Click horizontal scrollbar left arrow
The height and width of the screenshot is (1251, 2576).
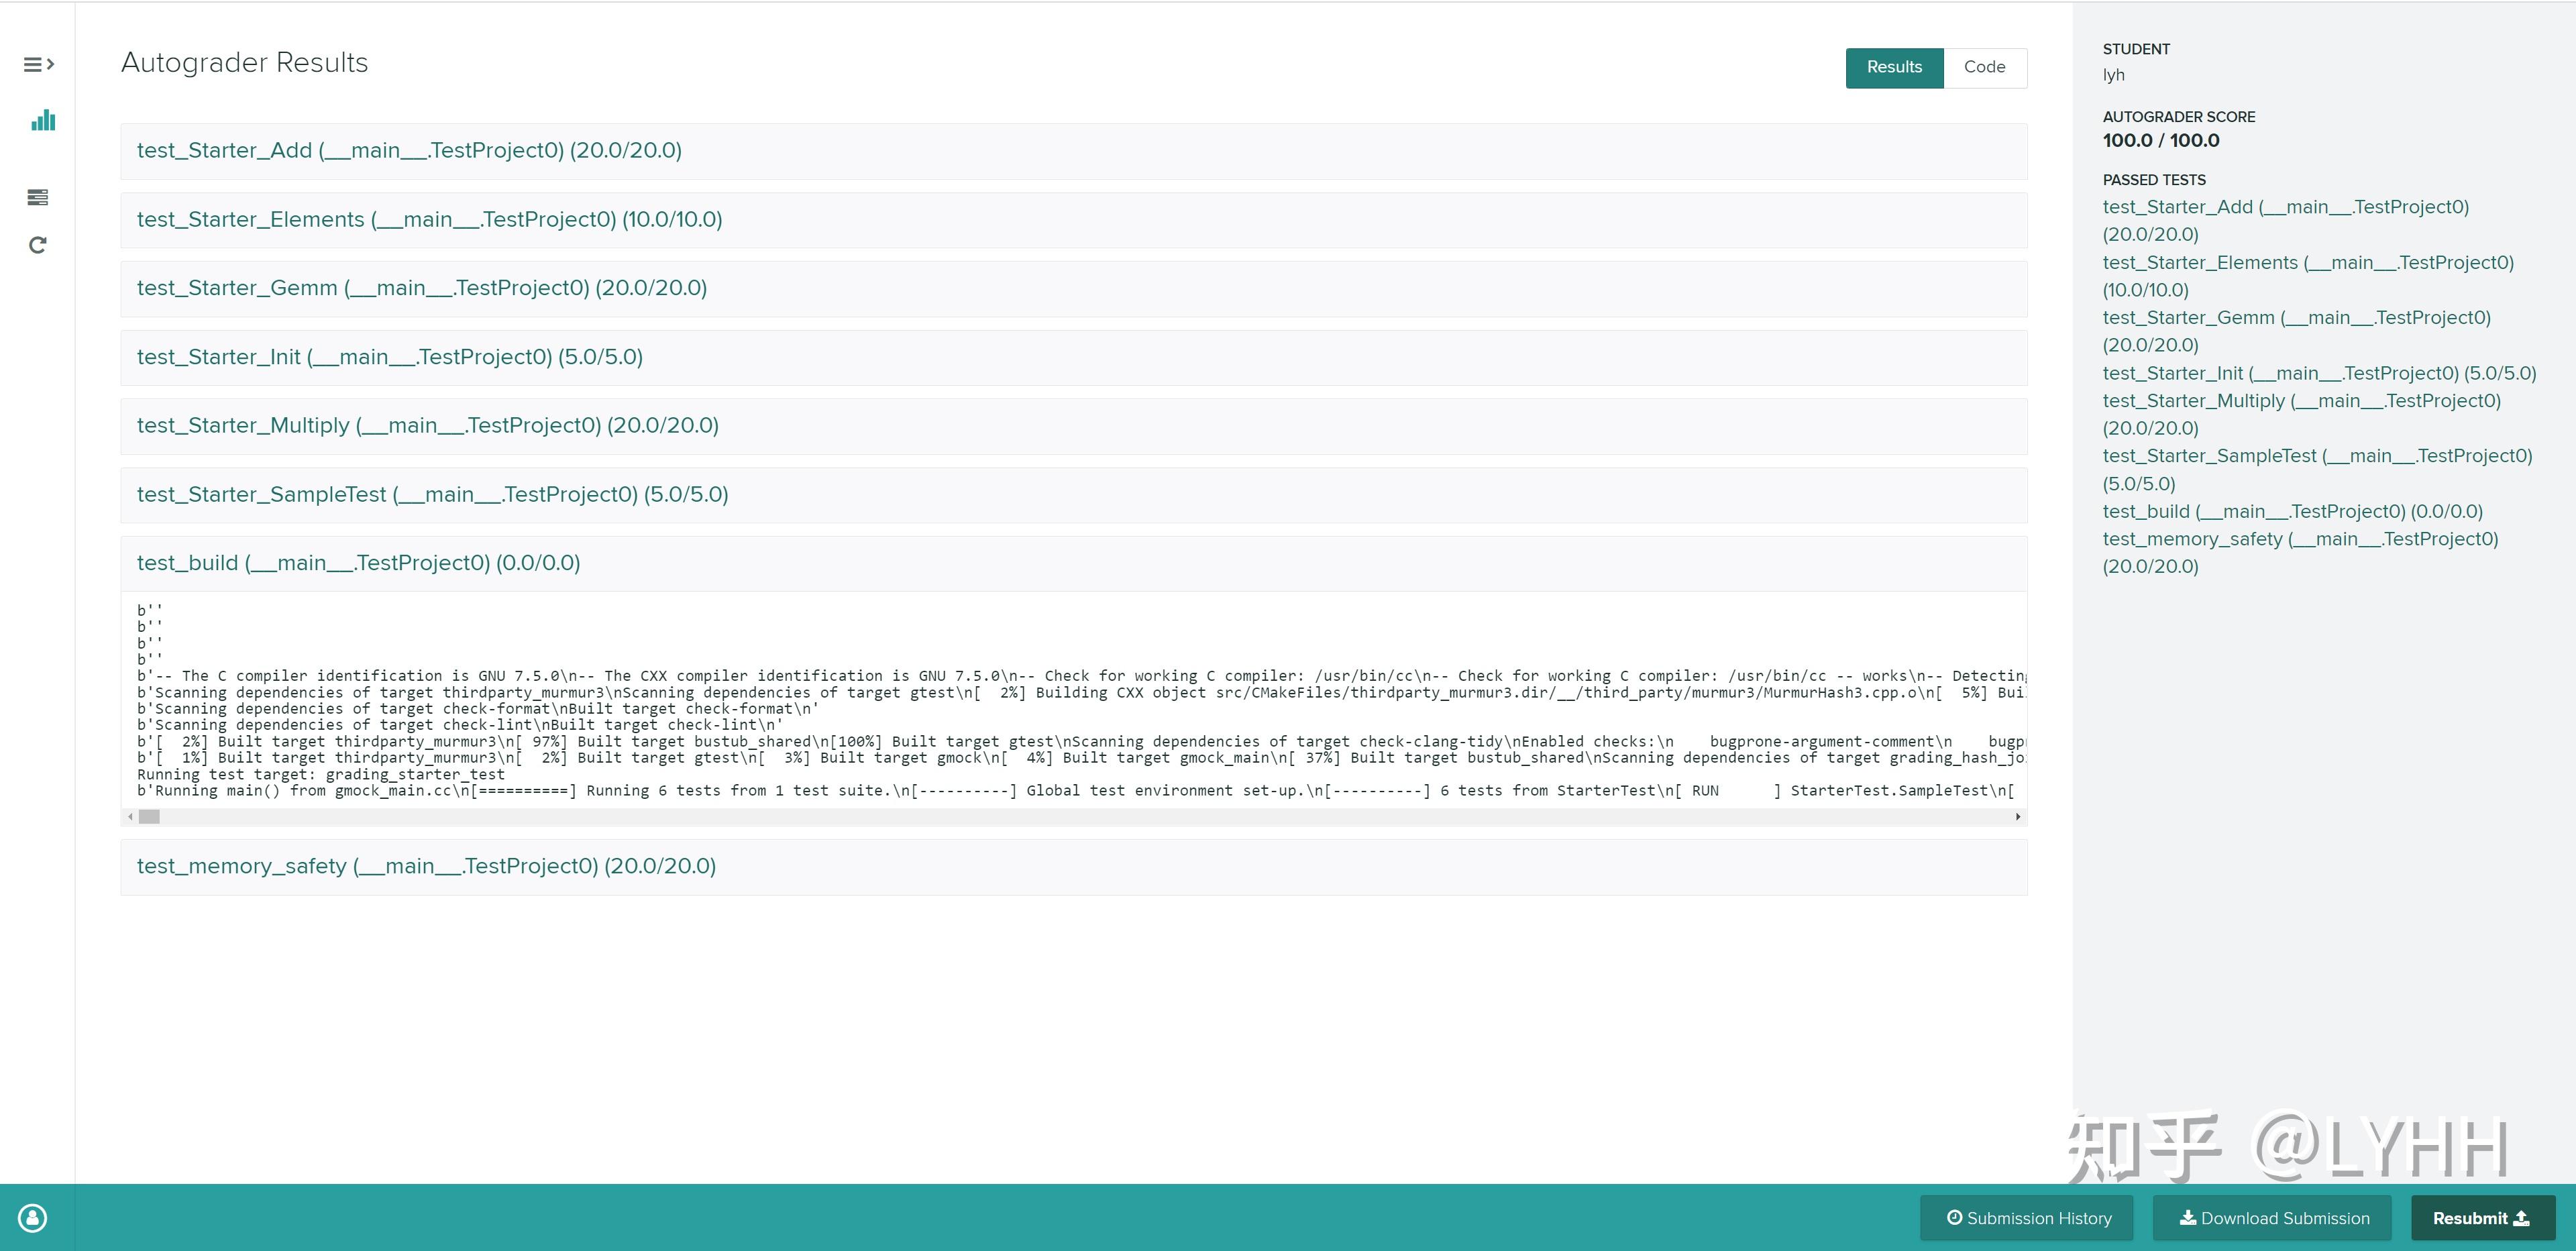[x=130, y=817]
